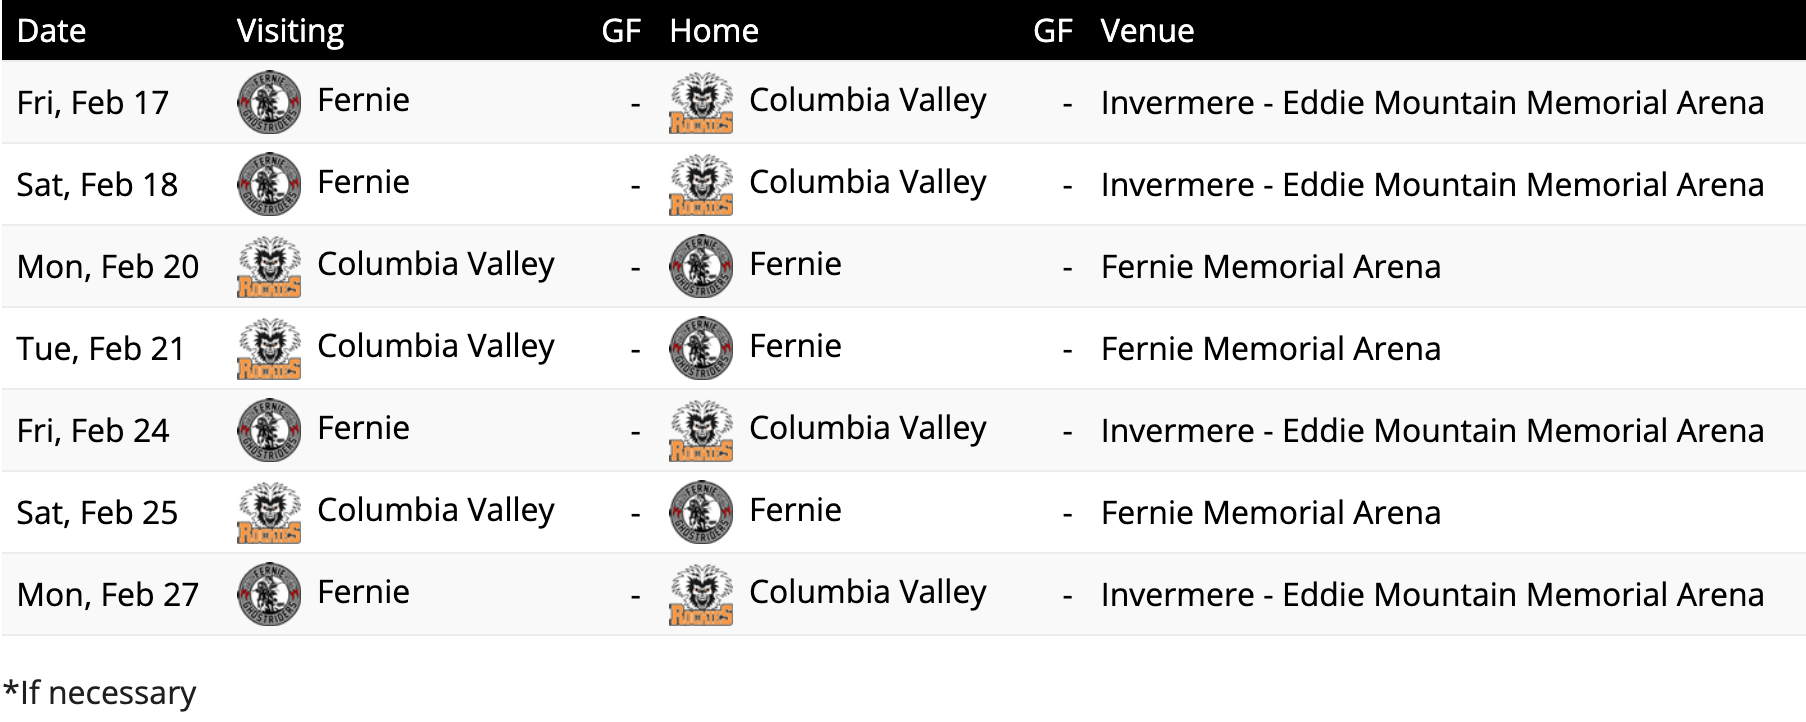Click Fernie logo in Sat, Feb 18 row
Screen dimensions: 1806x722
269,184
